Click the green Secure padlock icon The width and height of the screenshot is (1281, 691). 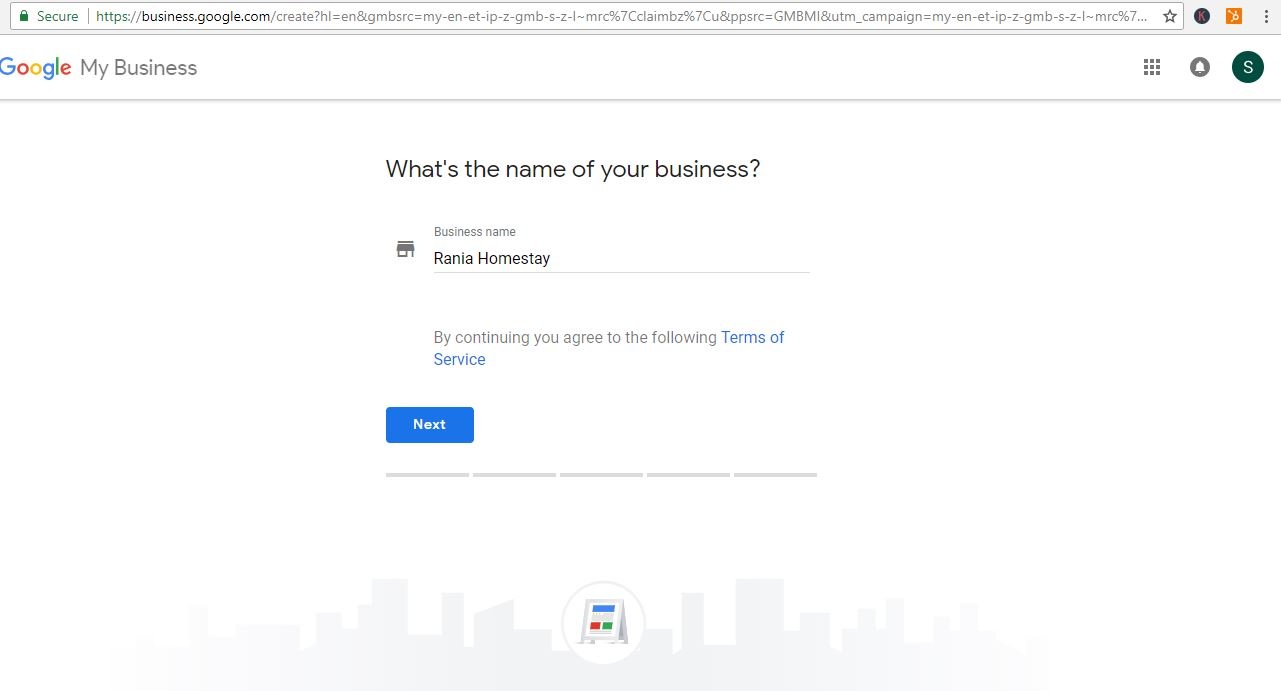pos(23,16)
